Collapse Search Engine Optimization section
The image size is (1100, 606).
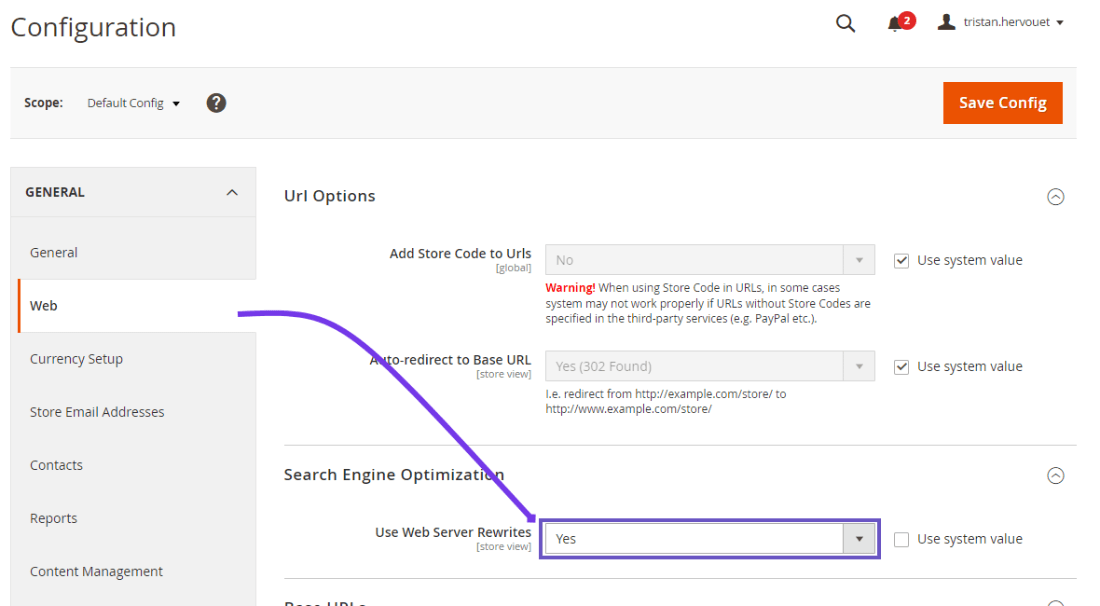[x=1056, y=476]
